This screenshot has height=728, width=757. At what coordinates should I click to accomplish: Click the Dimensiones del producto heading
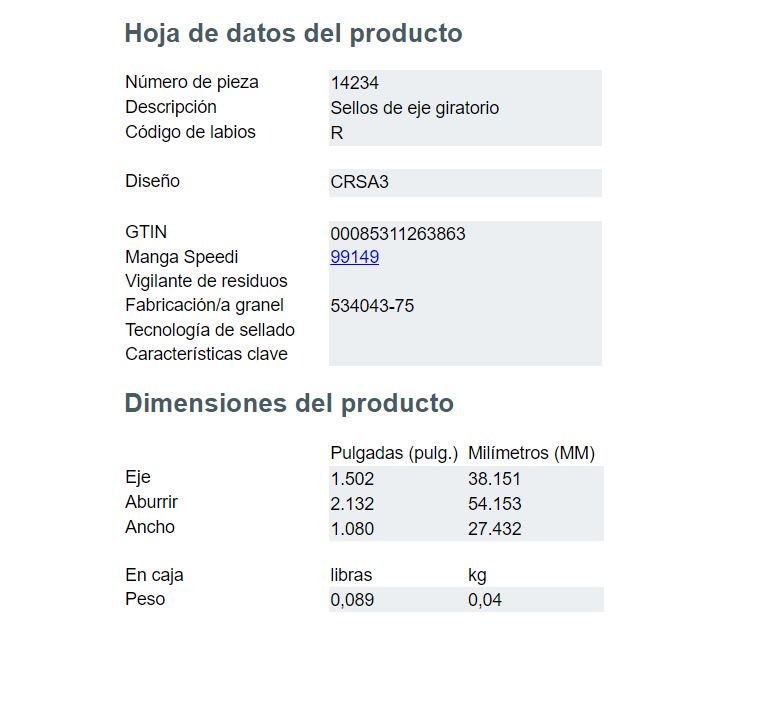point(289,403)
